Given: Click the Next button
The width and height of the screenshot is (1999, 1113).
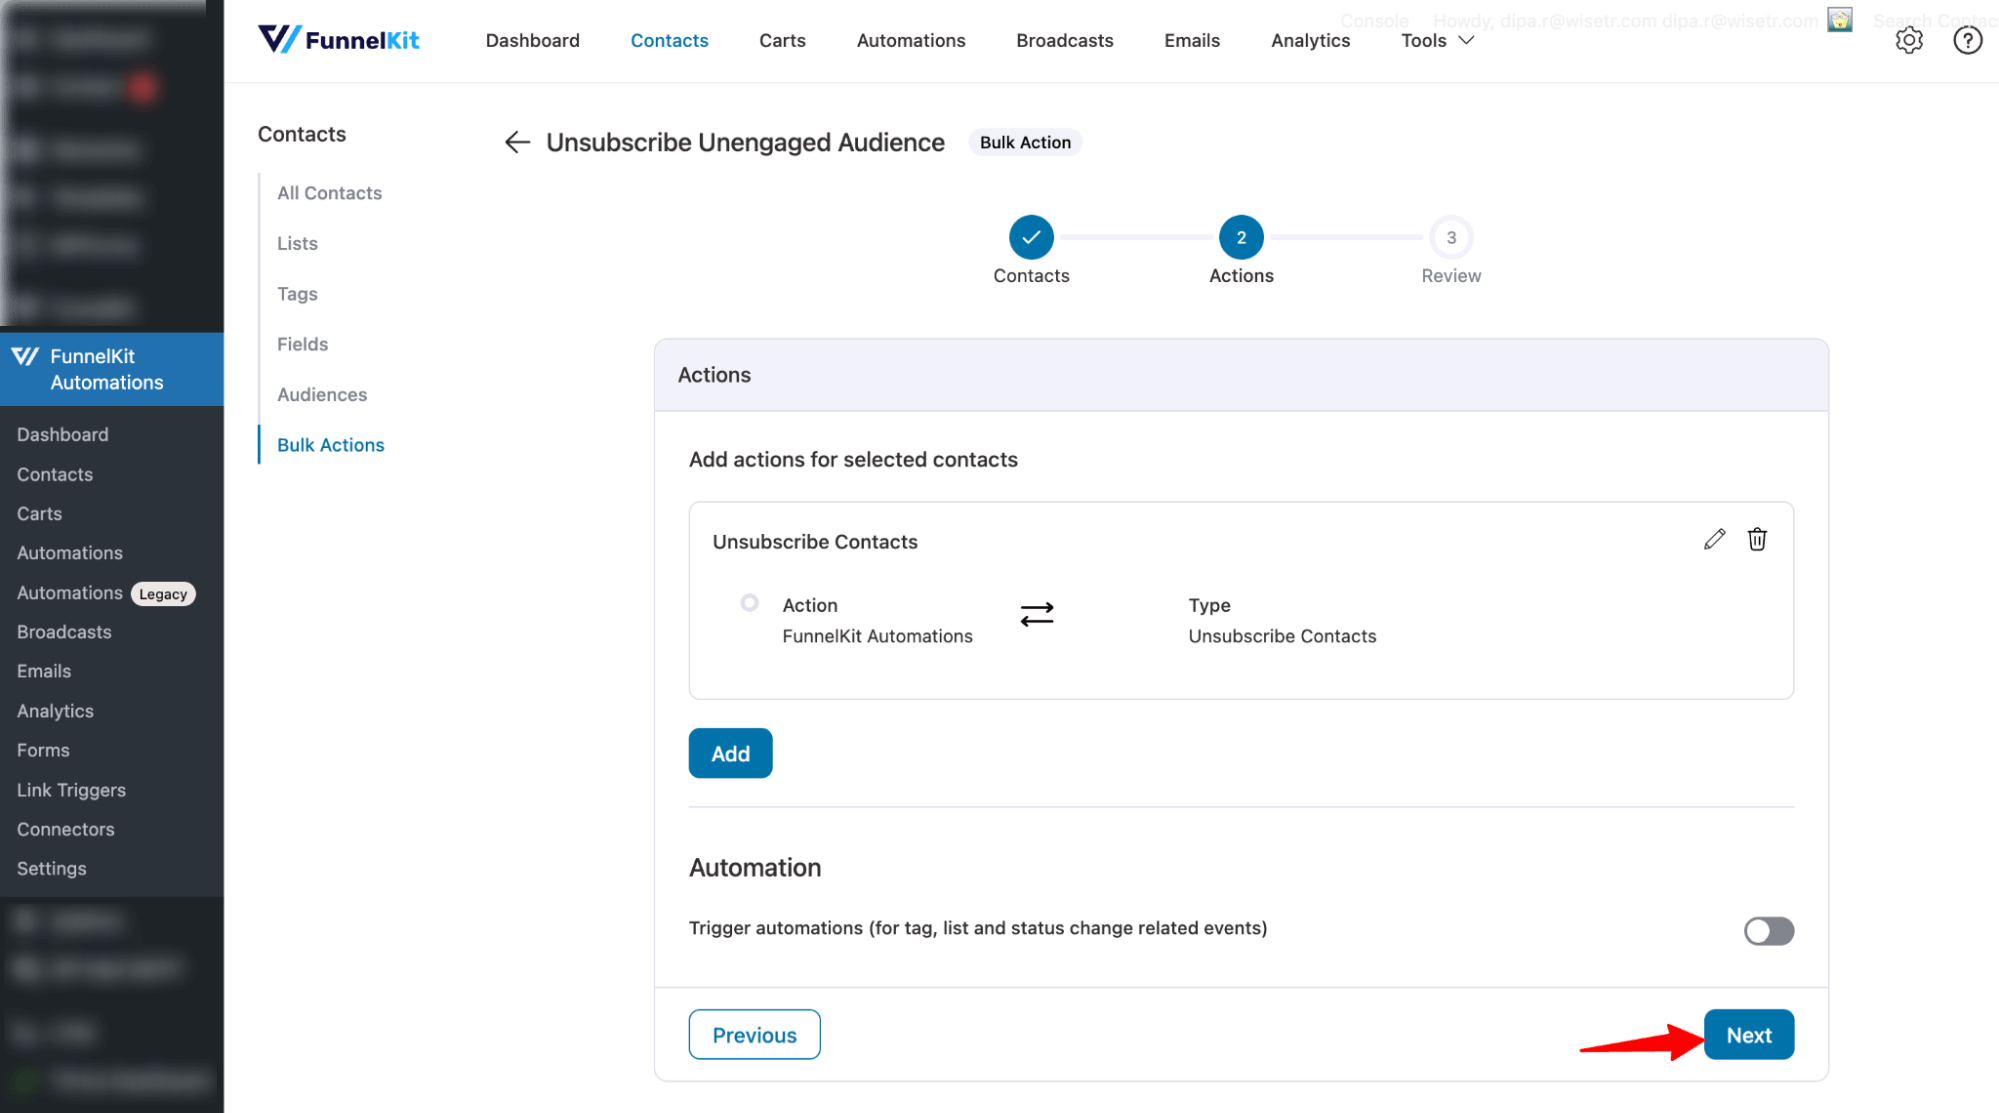Looking at the screenshot, I should tap(1748, 1035).
